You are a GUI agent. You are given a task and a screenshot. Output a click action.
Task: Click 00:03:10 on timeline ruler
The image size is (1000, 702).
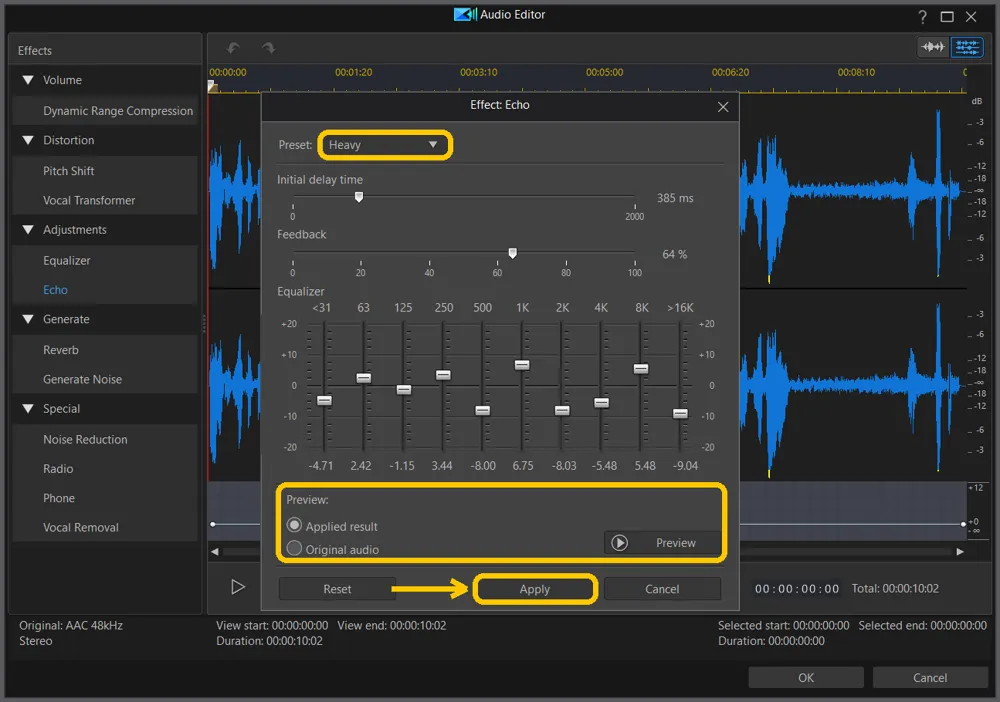pyautogui.click(x=478, y=72)
